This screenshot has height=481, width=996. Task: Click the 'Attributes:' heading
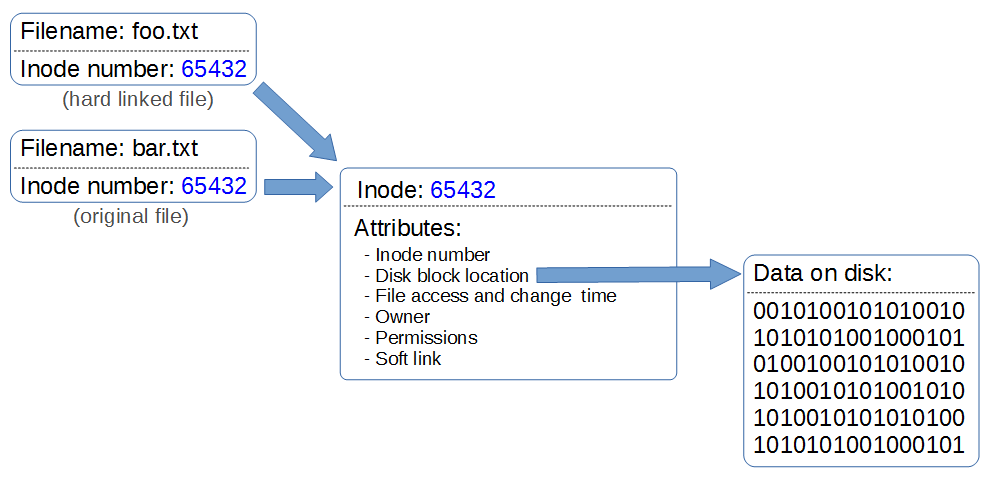tap(408, 228)
